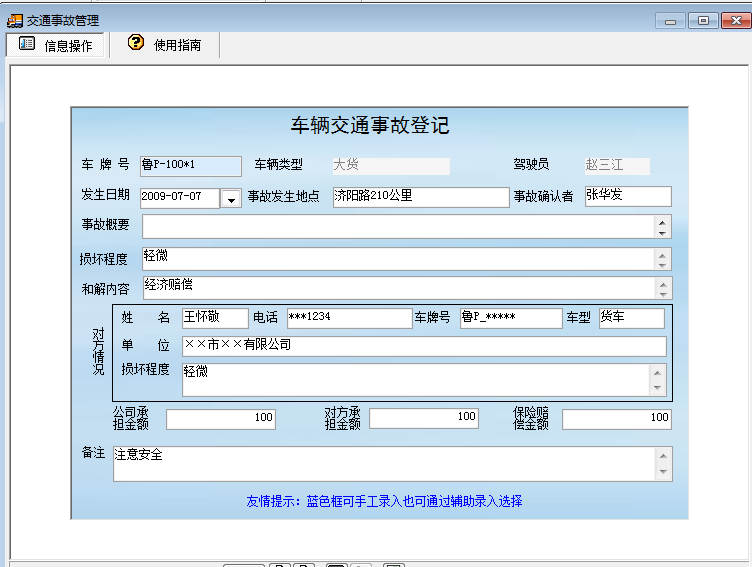752x567 pixels.
Task: Click the 备注 scroll up arrow
Action: point(663,456)
